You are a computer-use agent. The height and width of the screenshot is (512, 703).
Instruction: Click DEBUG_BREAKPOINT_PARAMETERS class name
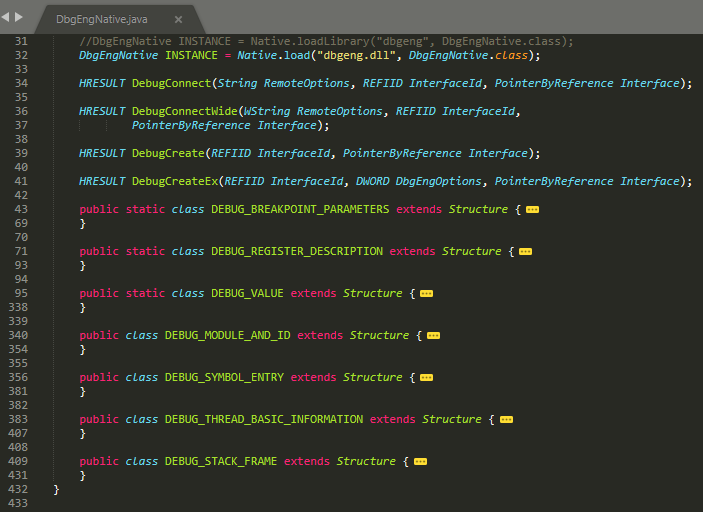300,209
